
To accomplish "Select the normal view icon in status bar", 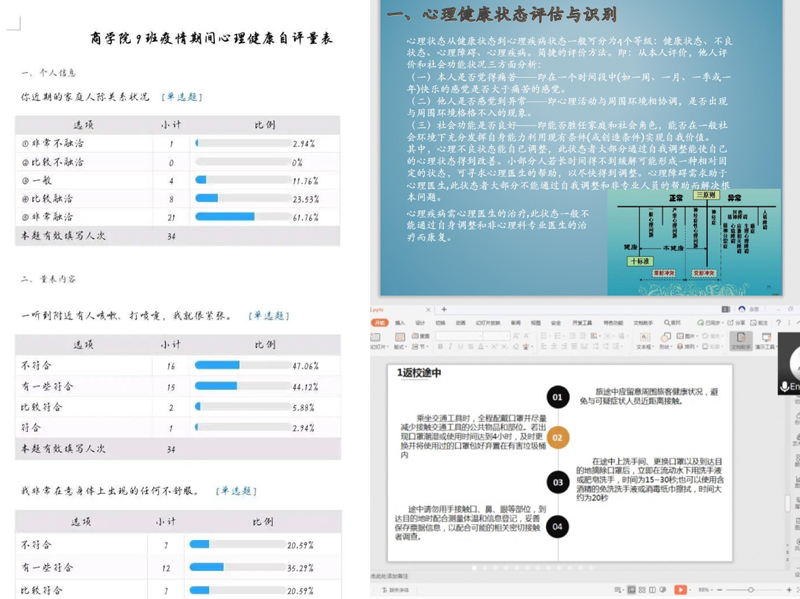I will 631,590.
